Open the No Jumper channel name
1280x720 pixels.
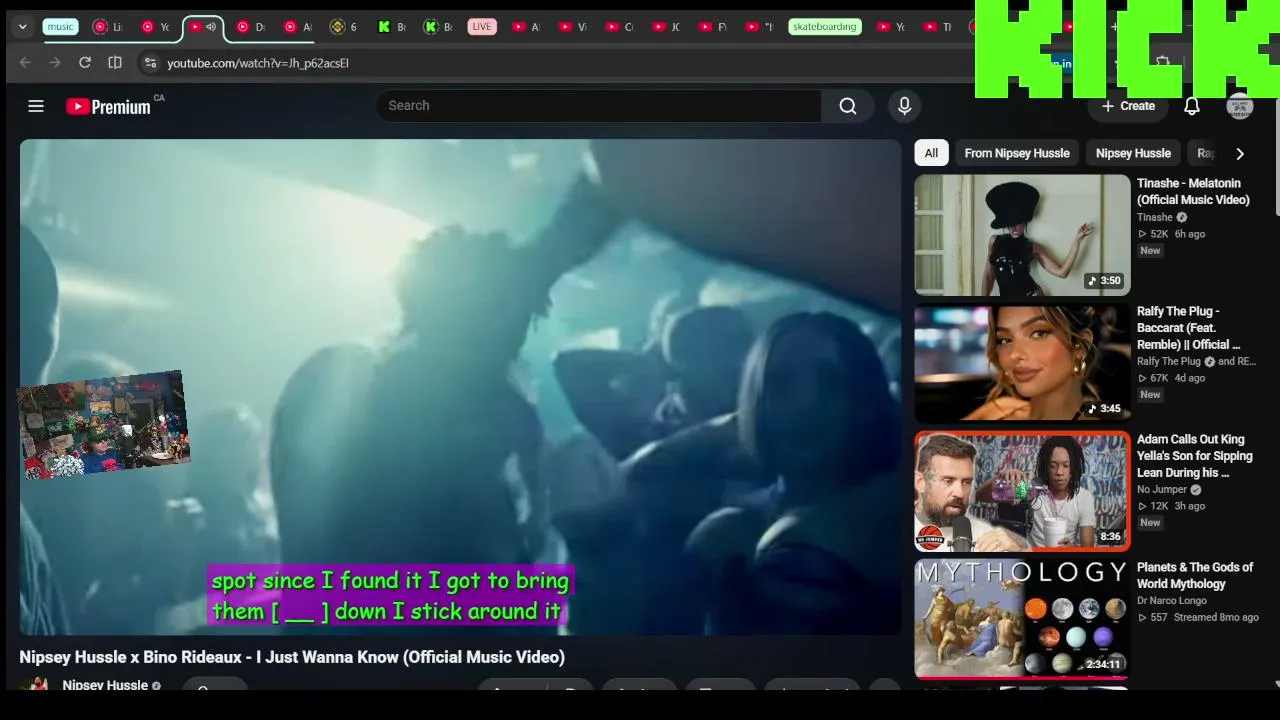pos(1162,490)
